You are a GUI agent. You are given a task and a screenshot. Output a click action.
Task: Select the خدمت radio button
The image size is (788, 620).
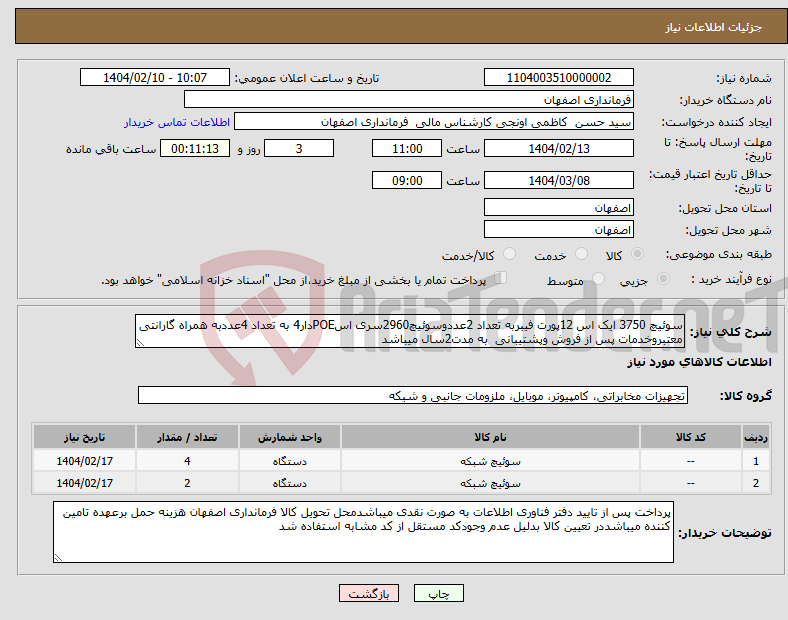point(581,254)
